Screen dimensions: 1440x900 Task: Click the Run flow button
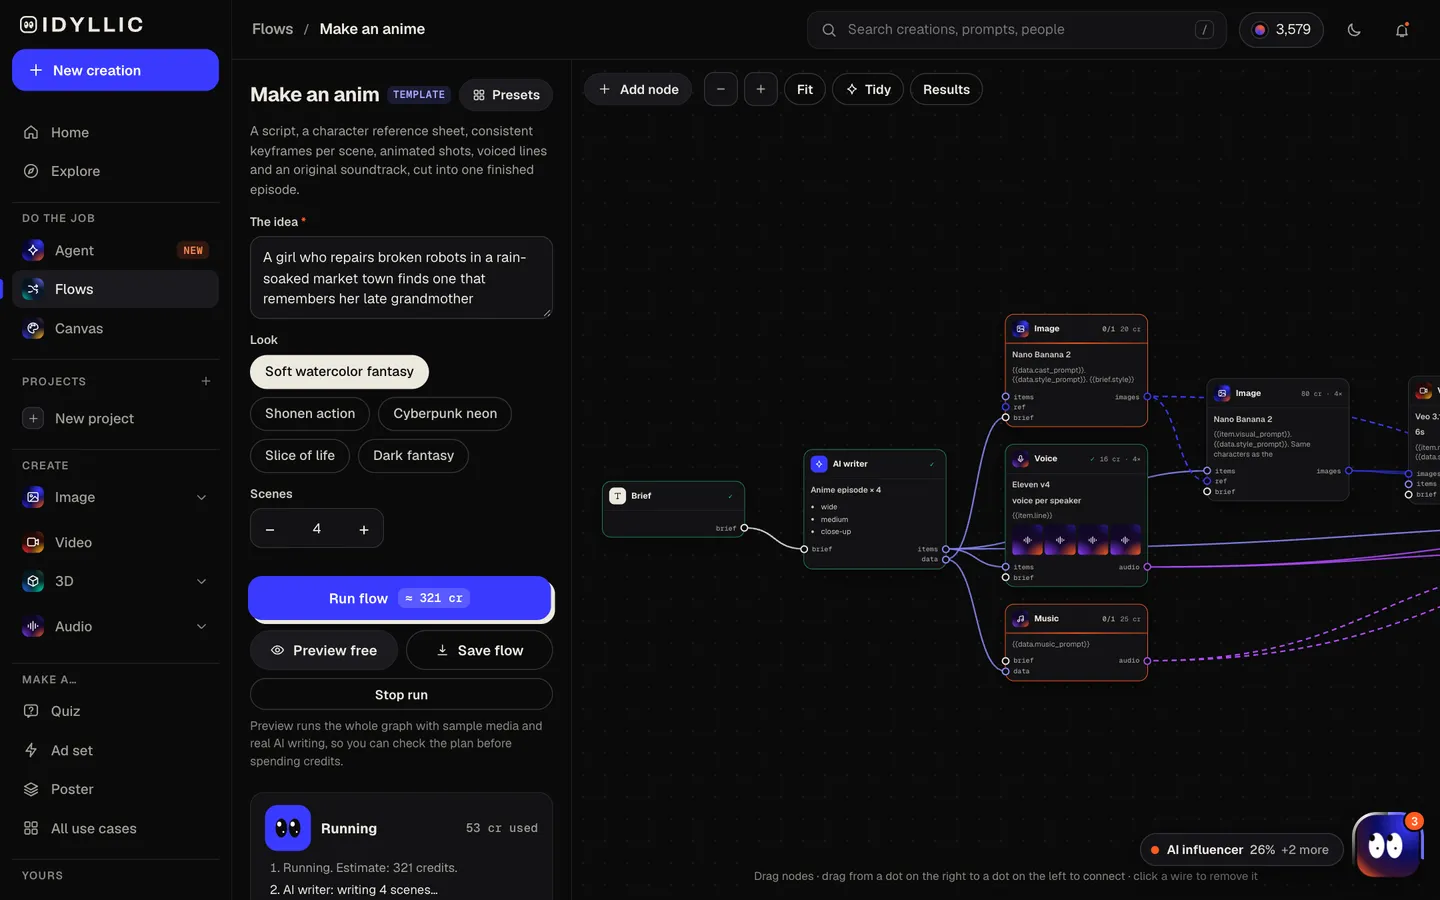tap(399, 598)
